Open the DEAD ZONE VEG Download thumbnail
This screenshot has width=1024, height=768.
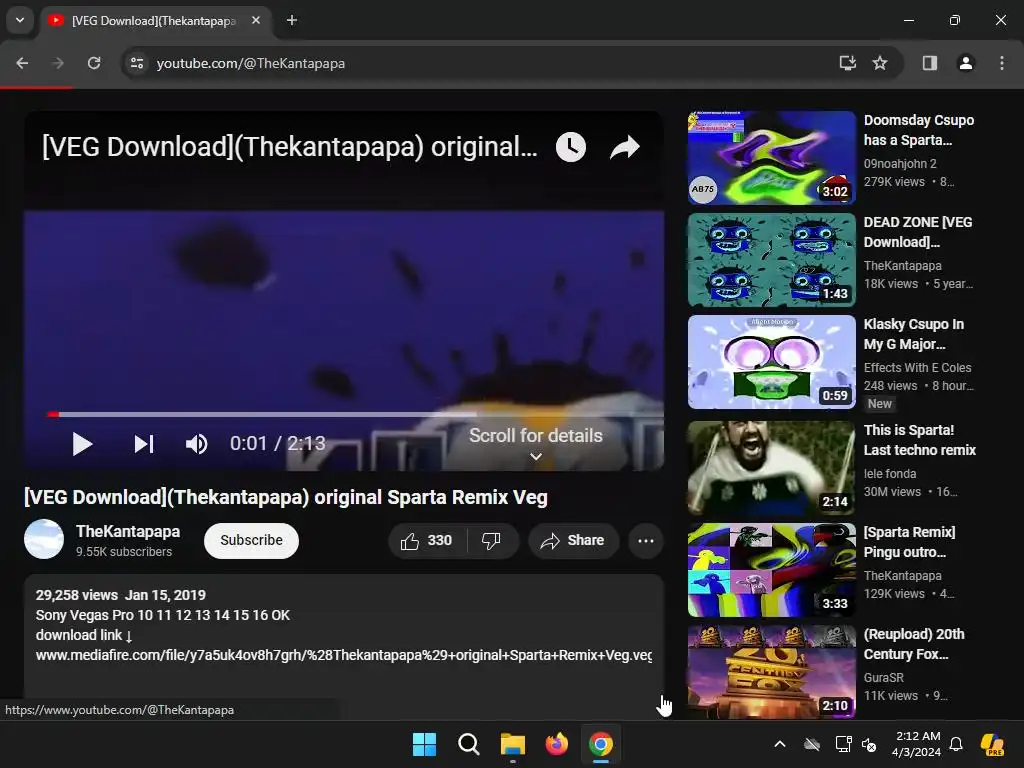pos(771,260)
